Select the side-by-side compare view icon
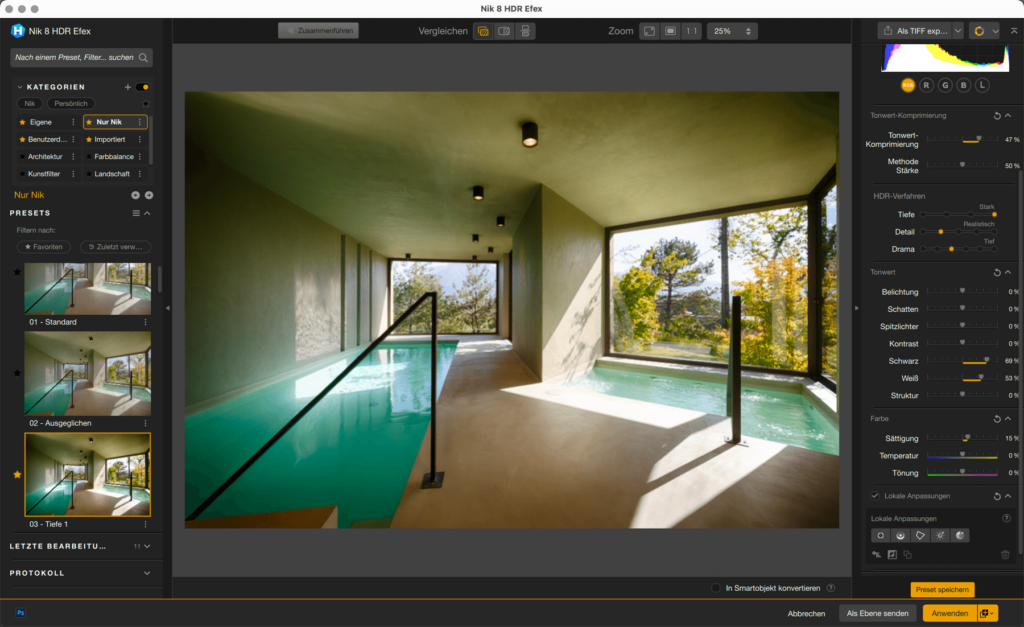This screenshot has width=1024, height=627. pos(525,31)
